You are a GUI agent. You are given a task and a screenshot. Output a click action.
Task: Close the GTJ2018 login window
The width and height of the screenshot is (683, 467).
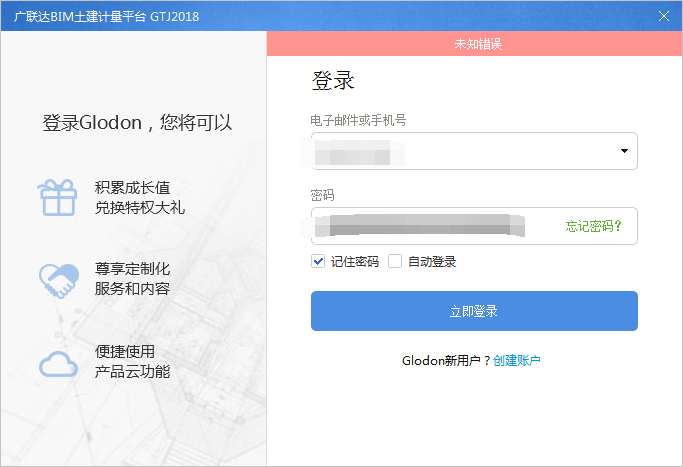click(x=663, y=16)
